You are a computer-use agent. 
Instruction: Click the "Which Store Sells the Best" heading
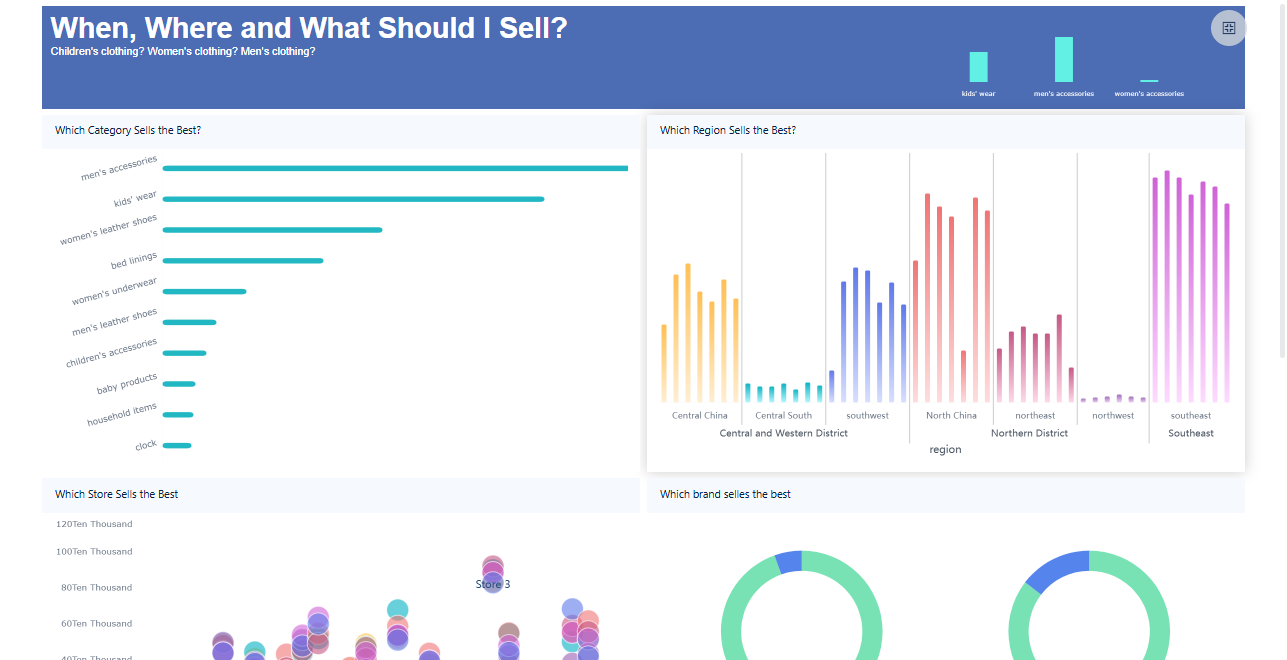coord(116,495)
